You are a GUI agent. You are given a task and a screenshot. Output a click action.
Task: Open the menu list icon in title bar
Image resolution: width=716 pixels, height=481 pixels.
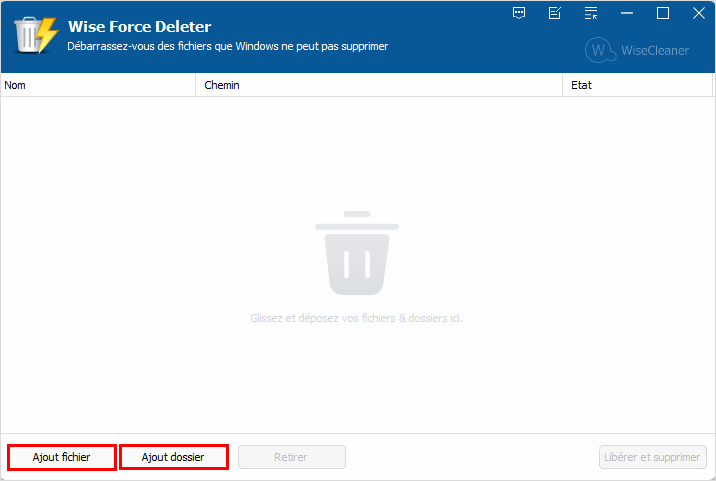coord(590,13)
